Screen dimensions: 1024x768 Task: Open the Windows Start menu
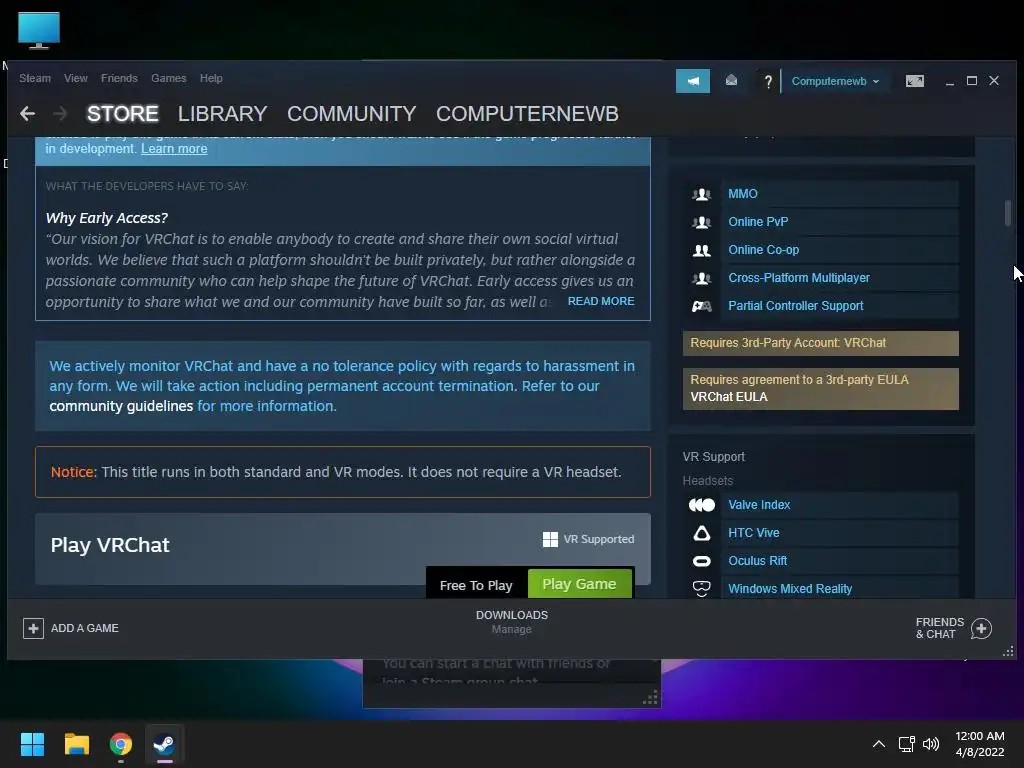pyautogui.click(x=32, y=744)
